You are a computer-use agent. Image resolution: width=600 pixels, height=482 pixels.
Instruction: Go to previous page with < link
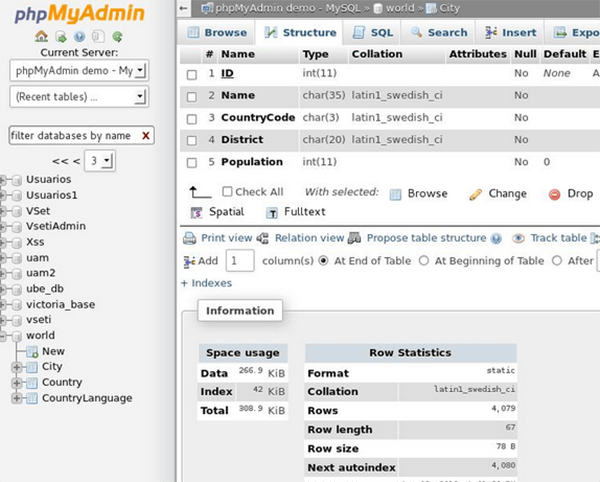click(x=77, y=161)
